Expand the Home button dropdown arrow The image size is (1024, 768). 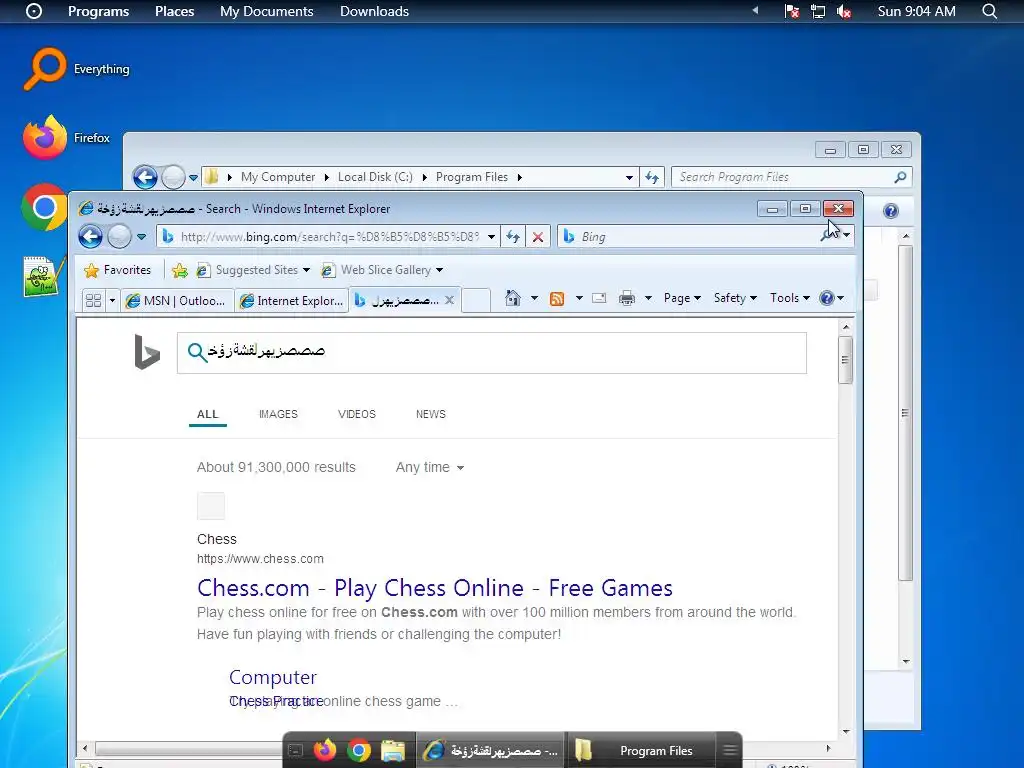coord(534,298)
